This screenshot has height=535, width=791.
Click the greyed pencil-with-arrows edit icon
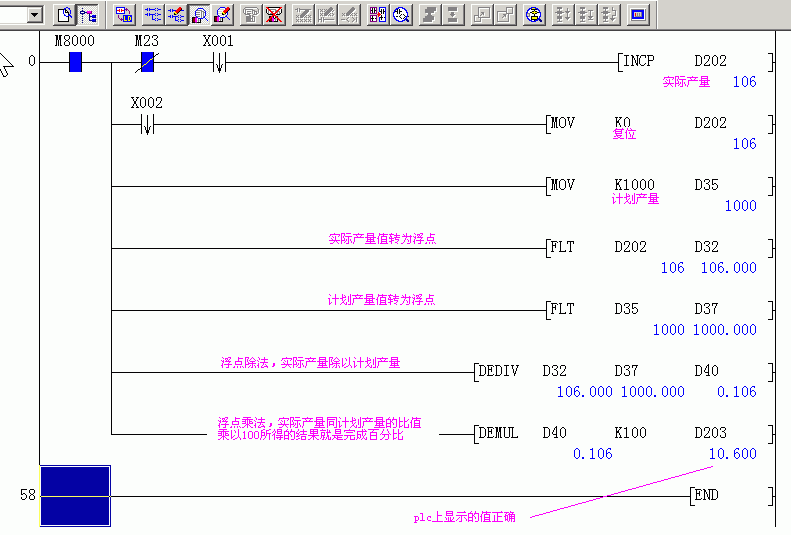click(x=350, y=15)
